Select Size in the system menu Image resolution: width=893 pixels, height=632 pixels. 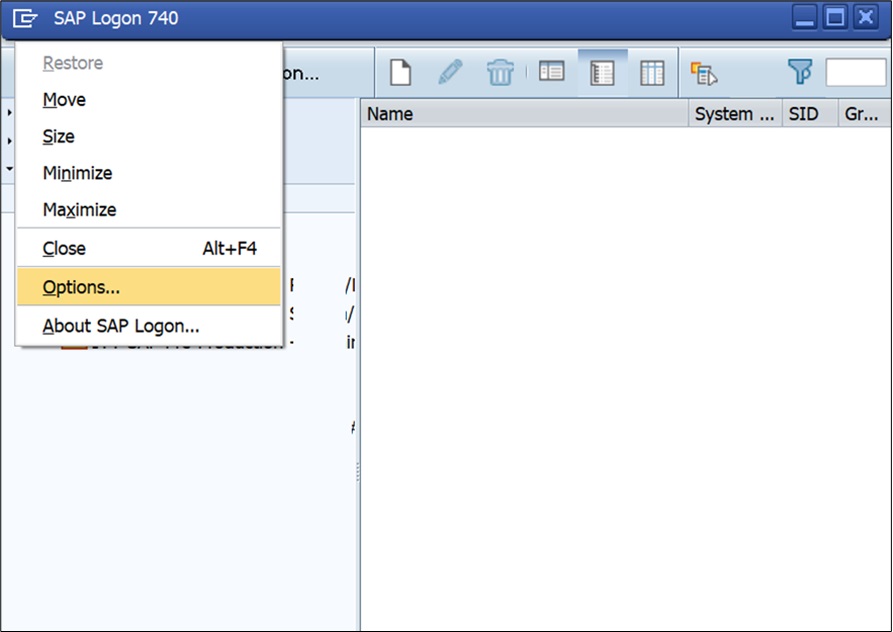coord(148,136)
